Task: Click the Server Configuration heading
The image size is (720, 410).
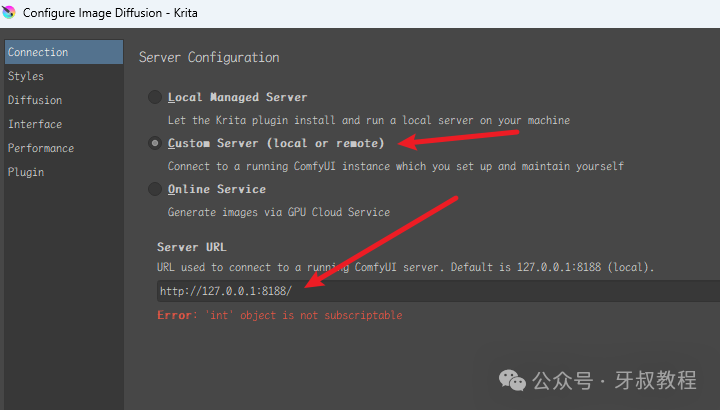Action: point(209,57)
